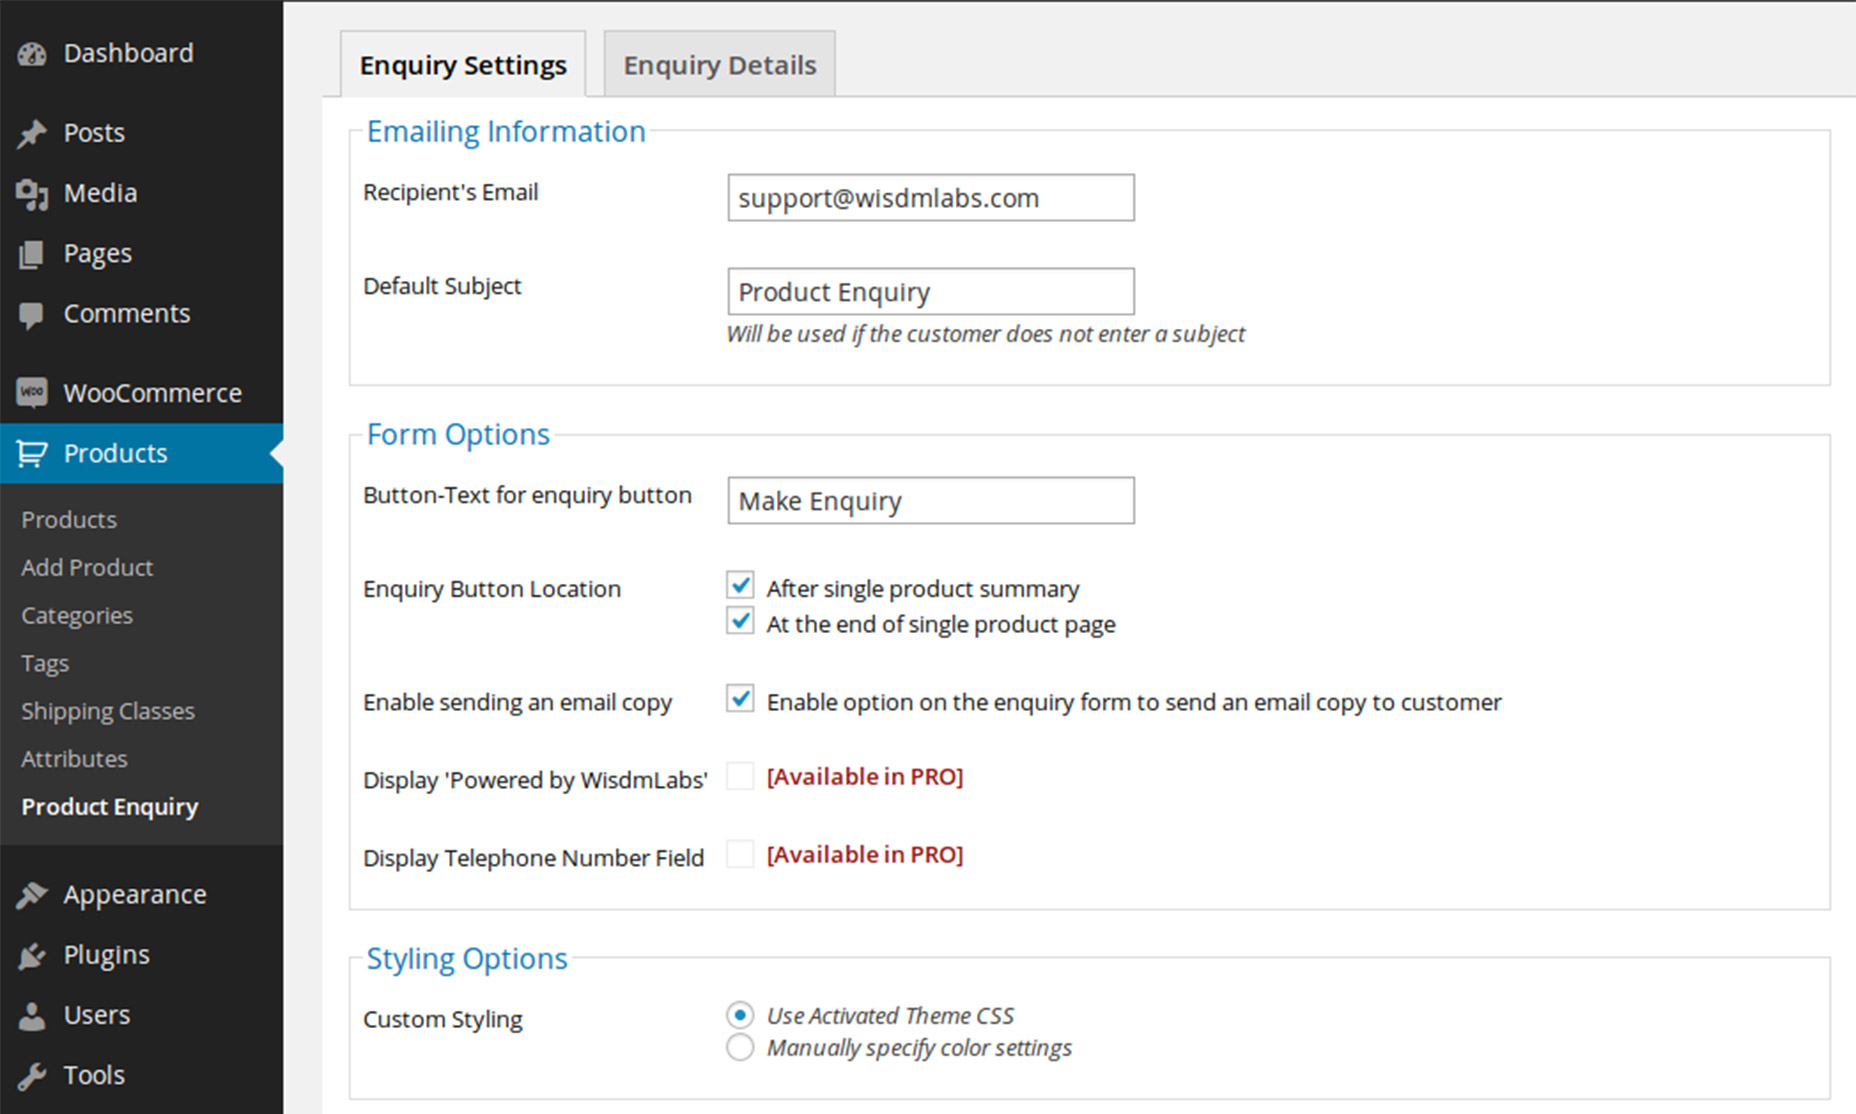
Task: Click Available in PRO beside Telephone Number
Action: [x=865, y=854]
